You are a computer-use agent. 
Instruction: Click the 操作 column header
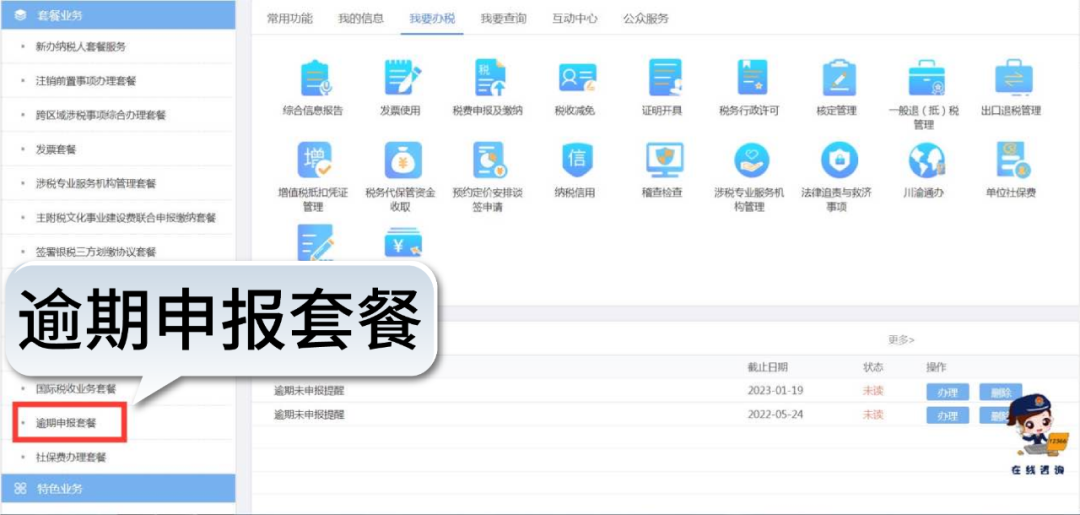pyautogui.click(x=937, y=367)
